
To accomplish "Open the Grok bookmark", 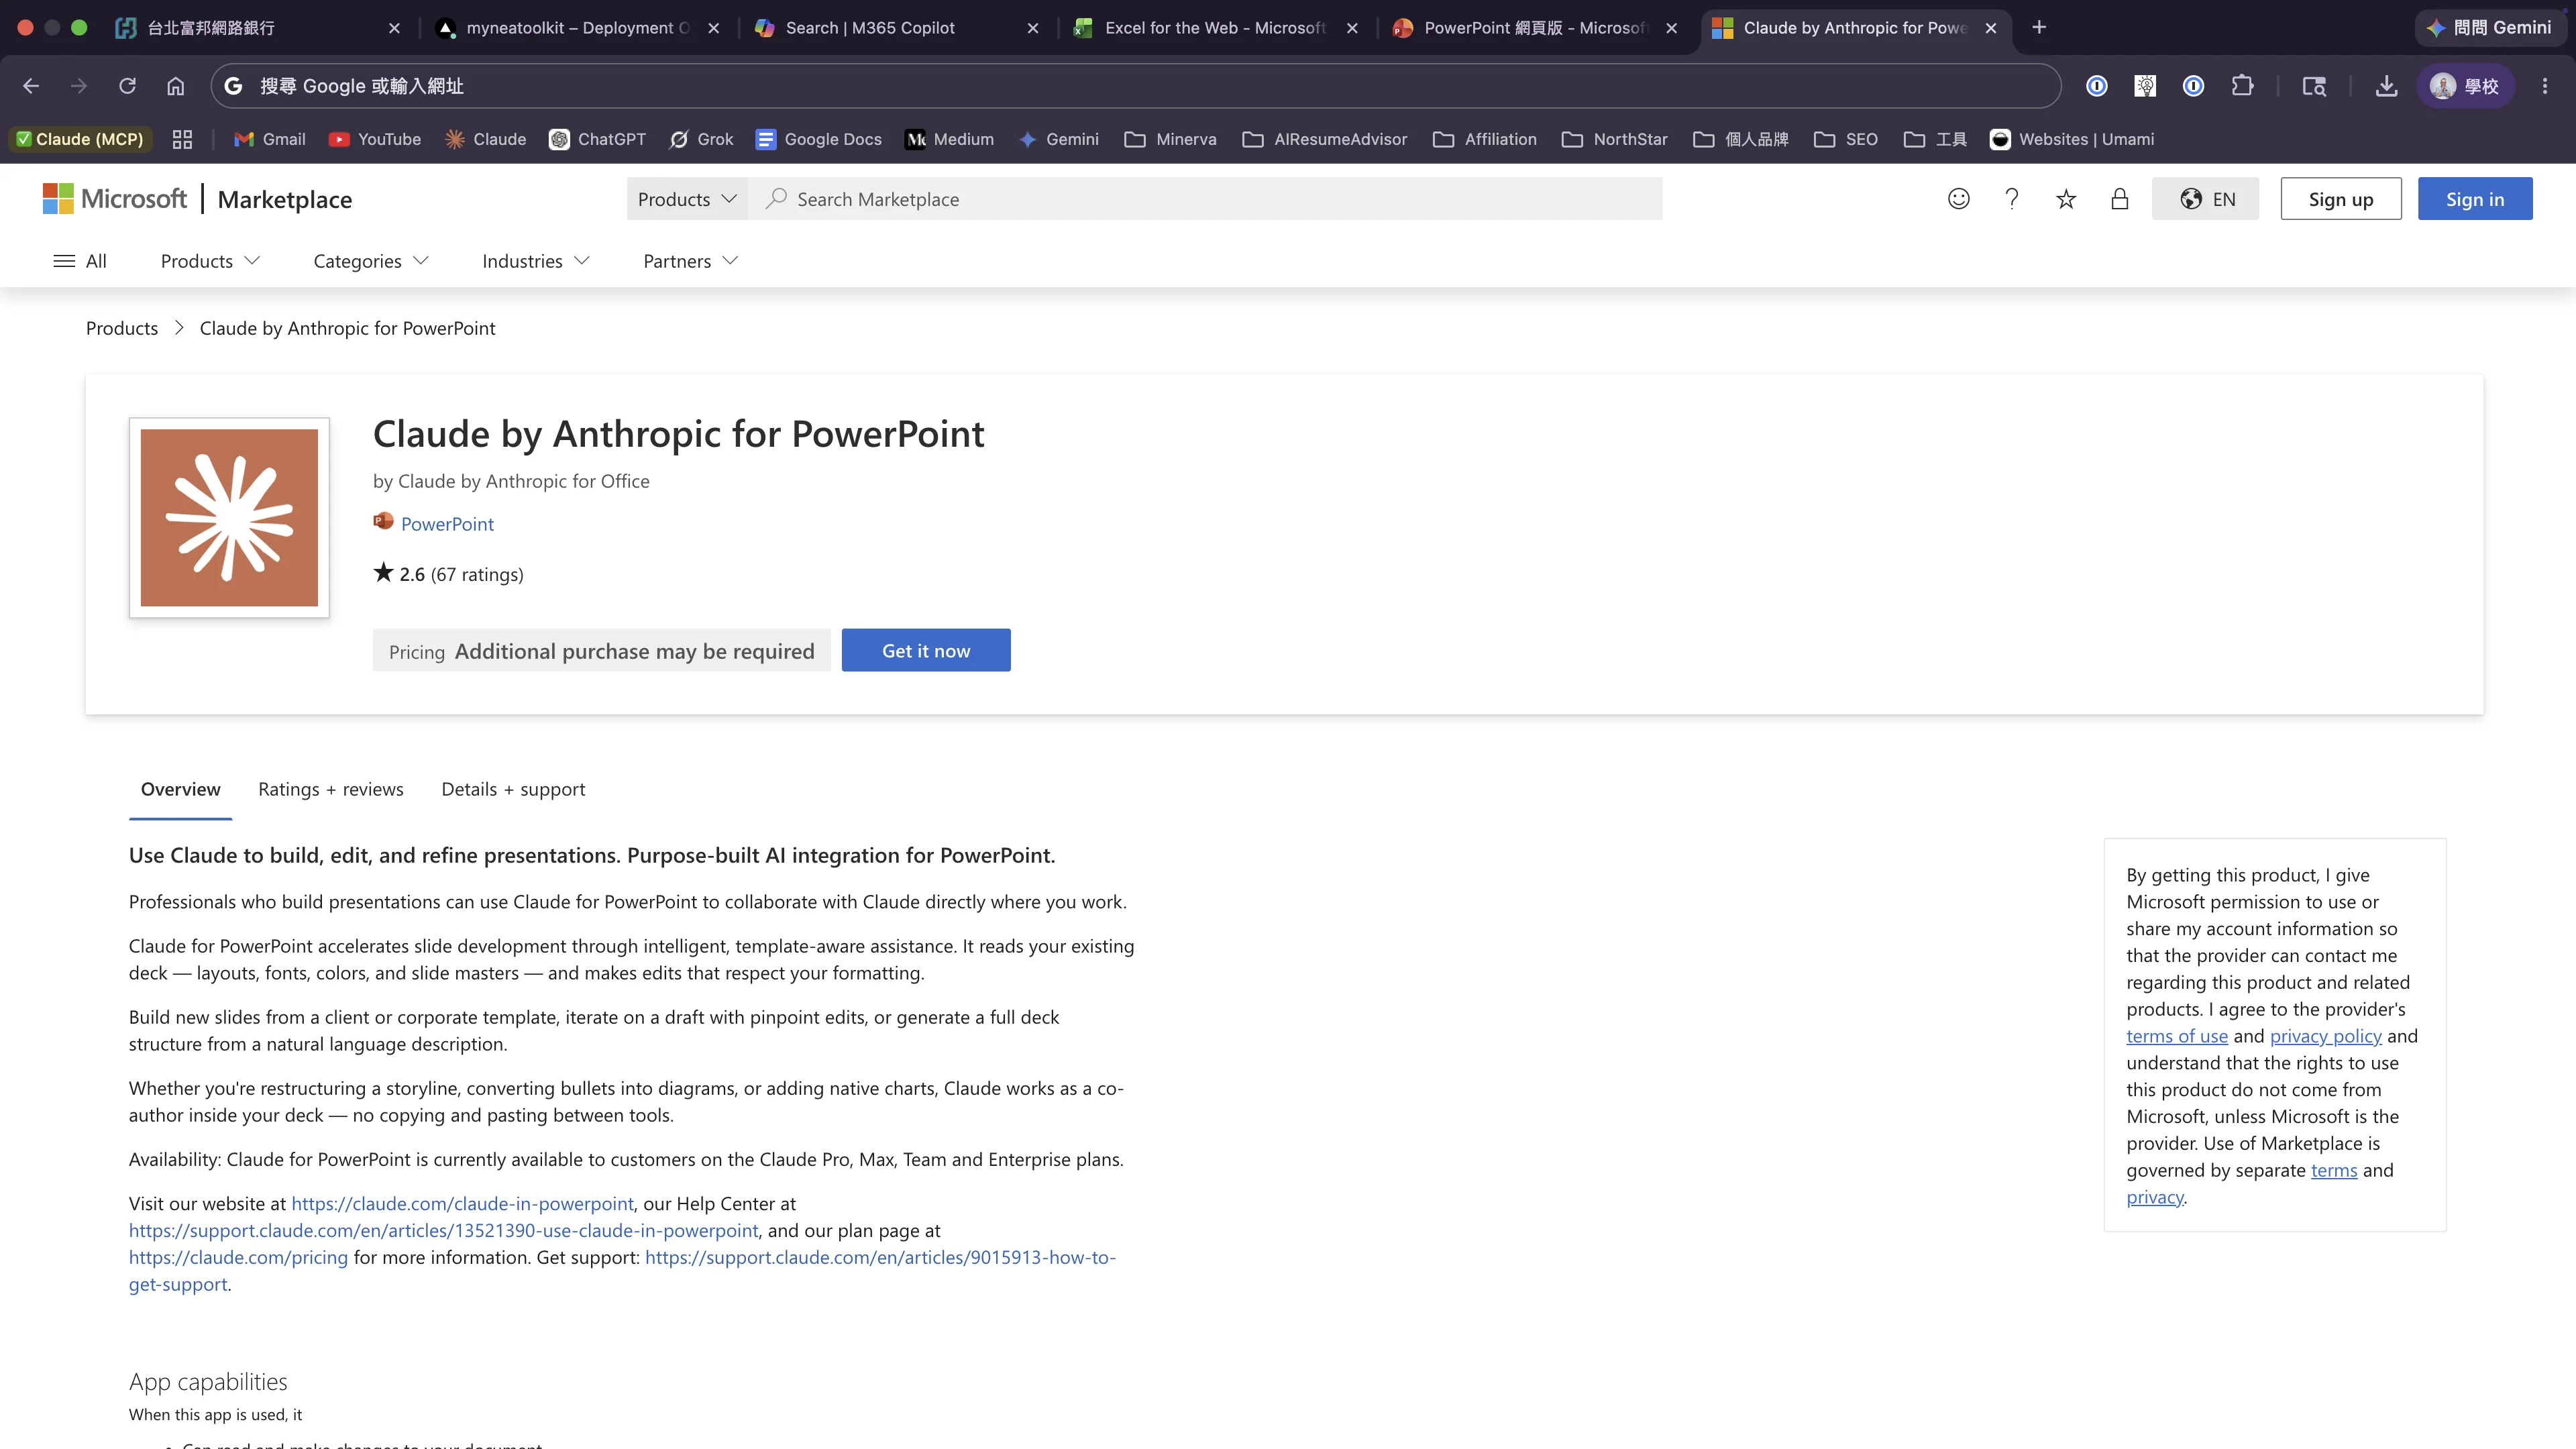I will 701,139.
